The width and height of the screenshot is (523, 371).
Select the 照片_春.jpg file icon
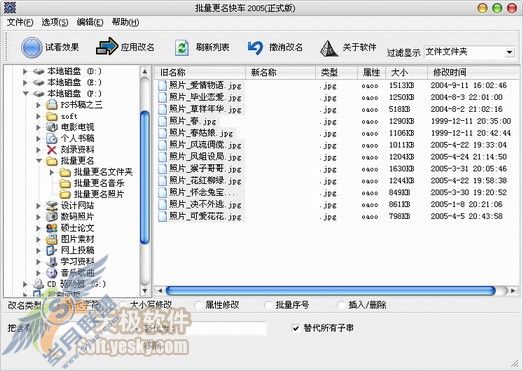162,121
